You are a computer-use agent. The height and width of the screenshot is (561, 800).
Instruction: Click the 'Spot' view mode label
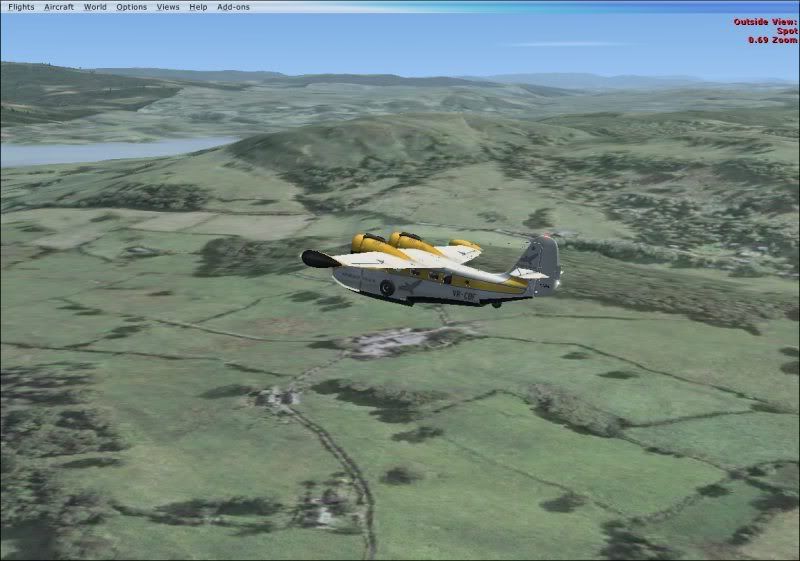coord(787,31)
